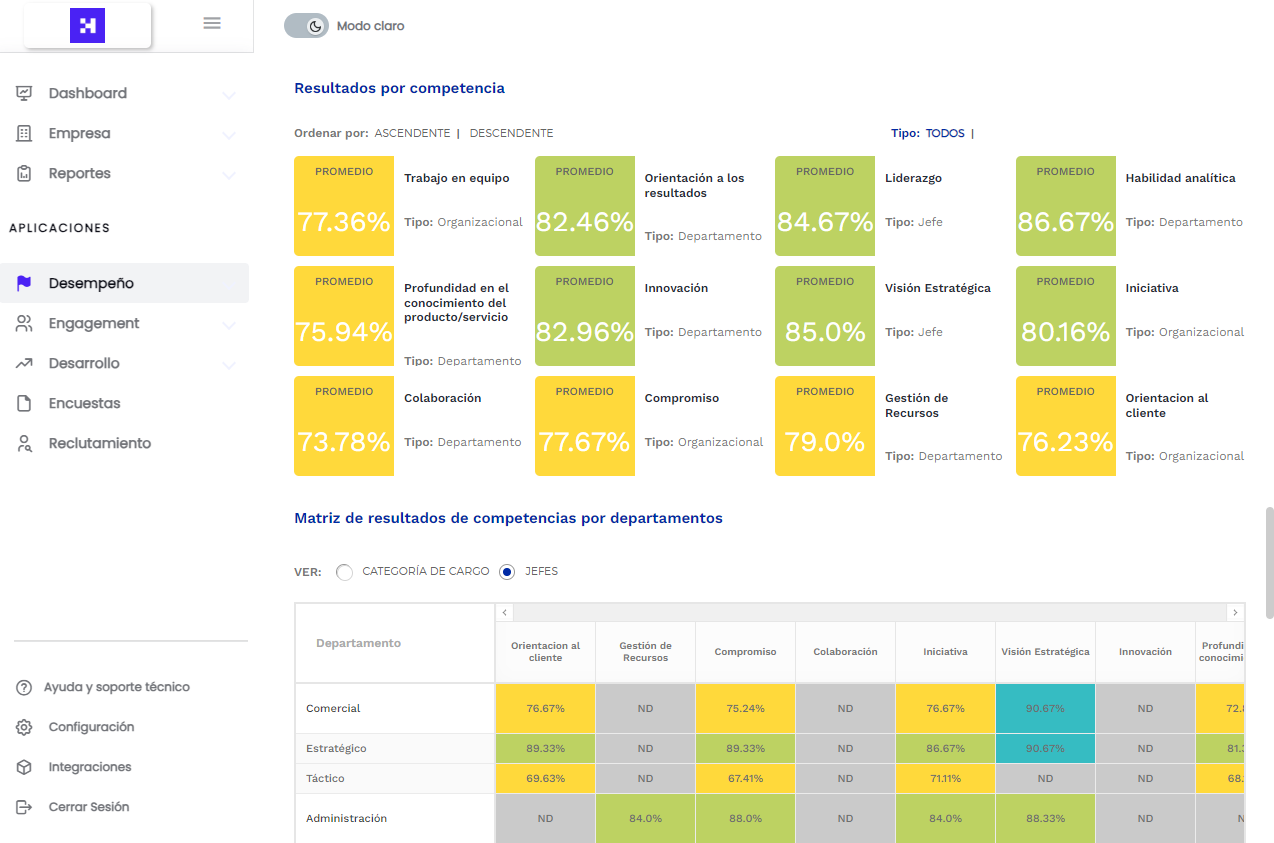This screenshot has height=843, width=1274.
Task: Select the JEFES radio button
Action: click(509, 571)
